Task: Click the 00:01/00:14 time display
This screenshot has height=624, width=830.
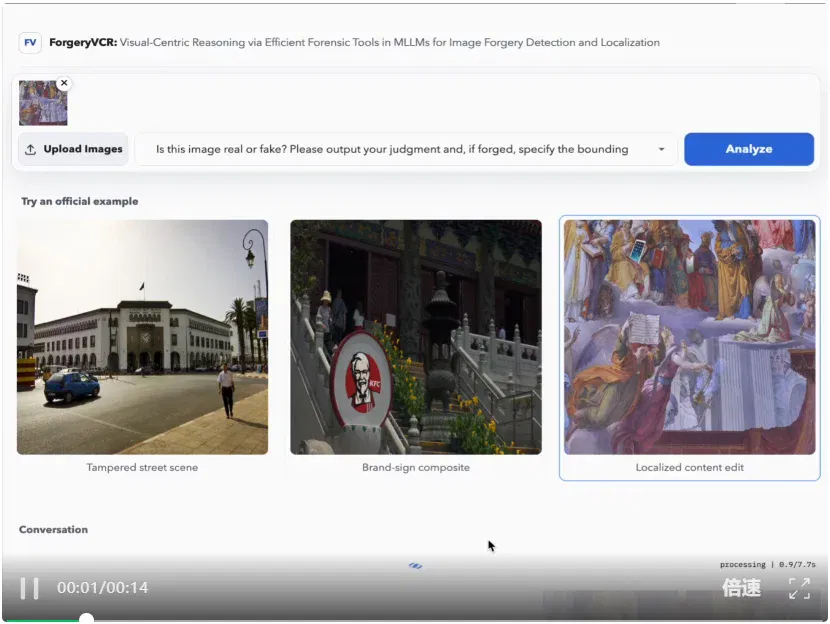Action: [x=103, y=587]
